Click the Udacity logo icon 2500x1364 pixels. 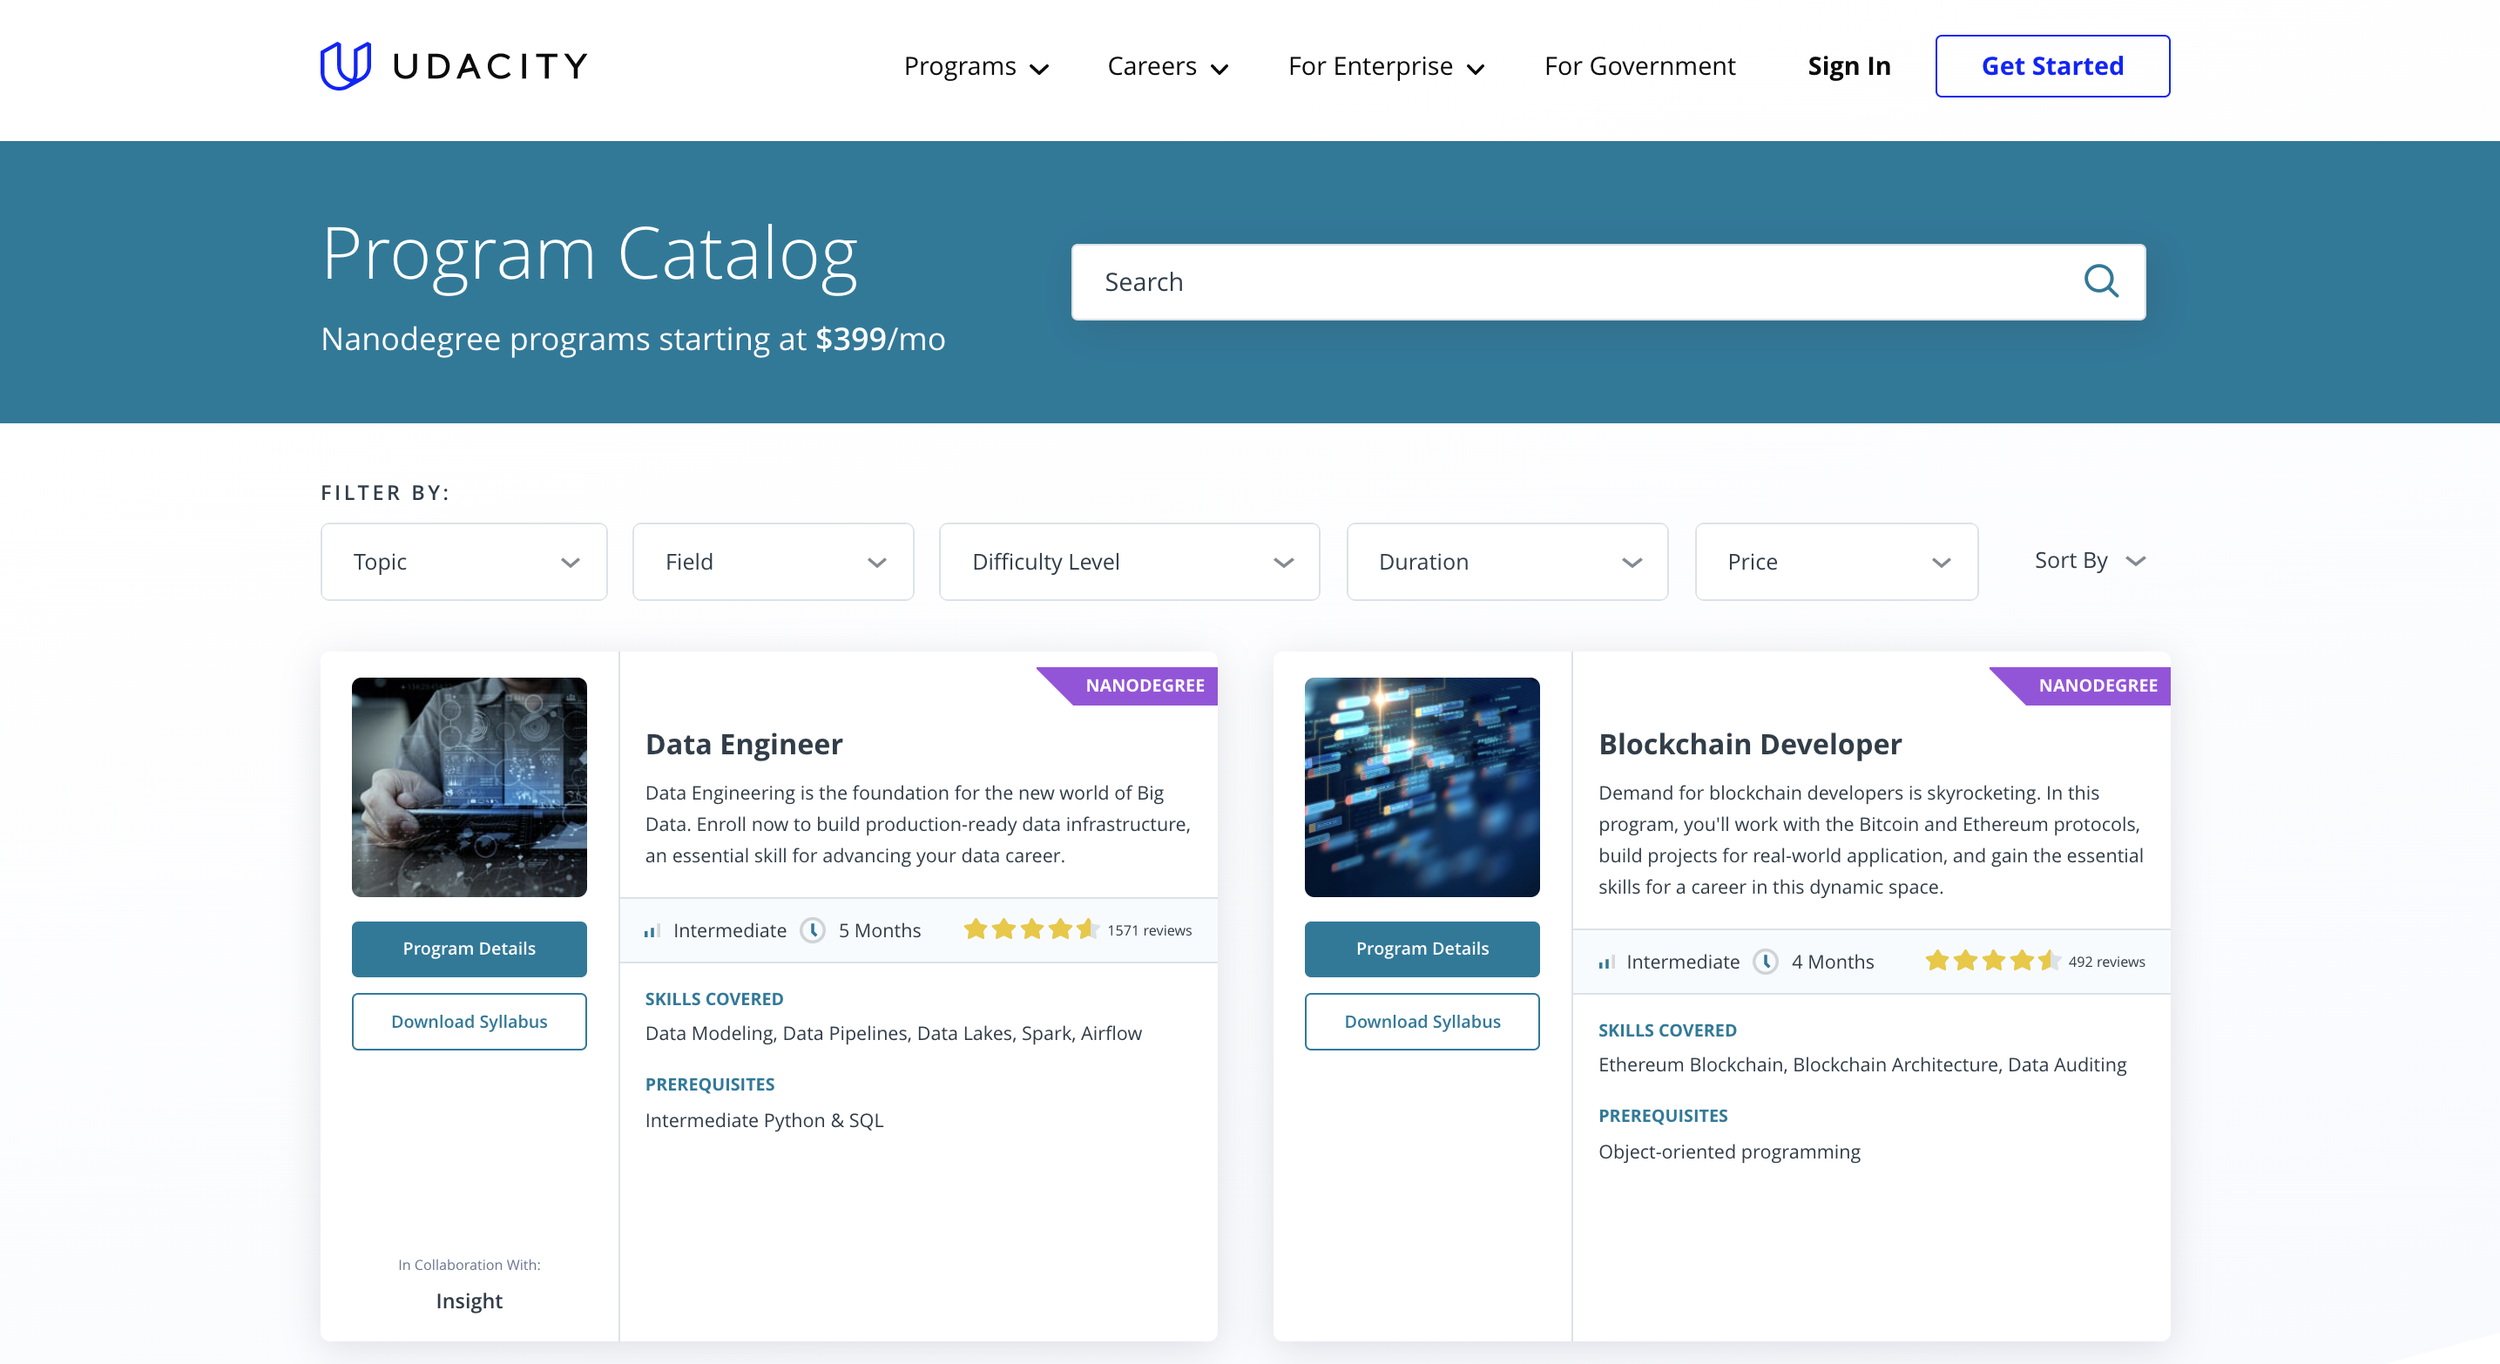click(x=345, y=66)
